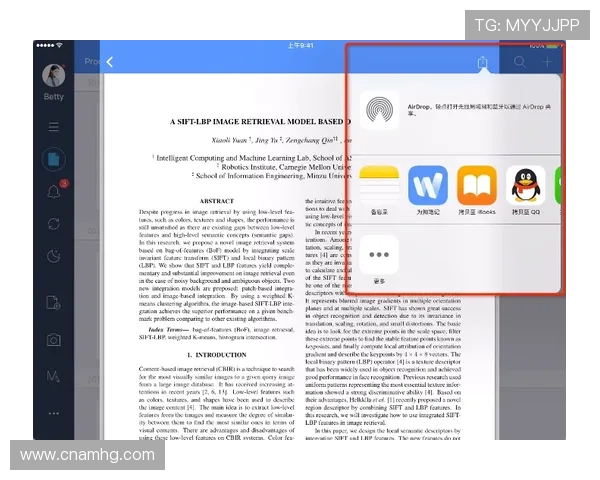
Task: Tap the plus icon to add new
Action: (x=547, y=63)
